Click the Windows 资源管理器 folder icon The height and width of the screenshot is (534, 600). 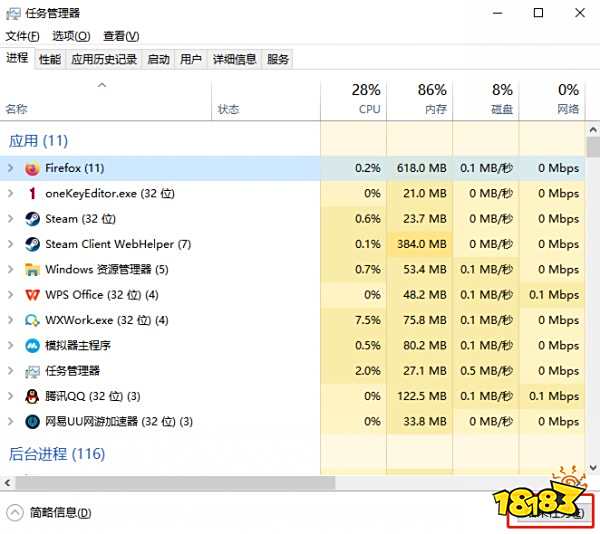(32, 270)
